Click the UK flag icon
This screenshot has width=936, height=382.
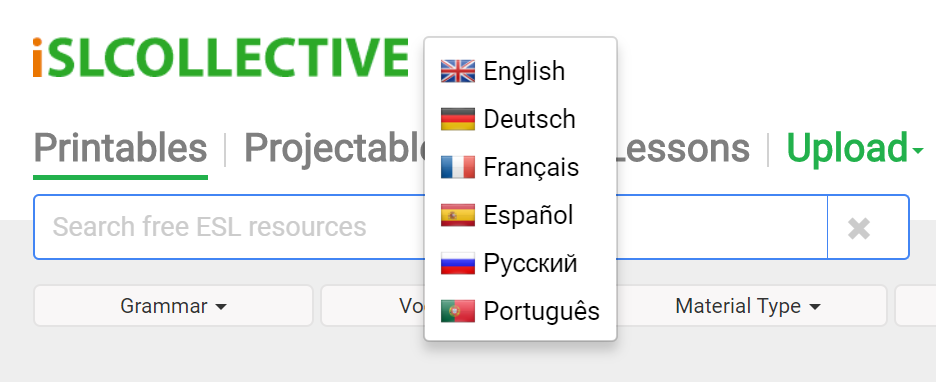[x=458, y=71]
